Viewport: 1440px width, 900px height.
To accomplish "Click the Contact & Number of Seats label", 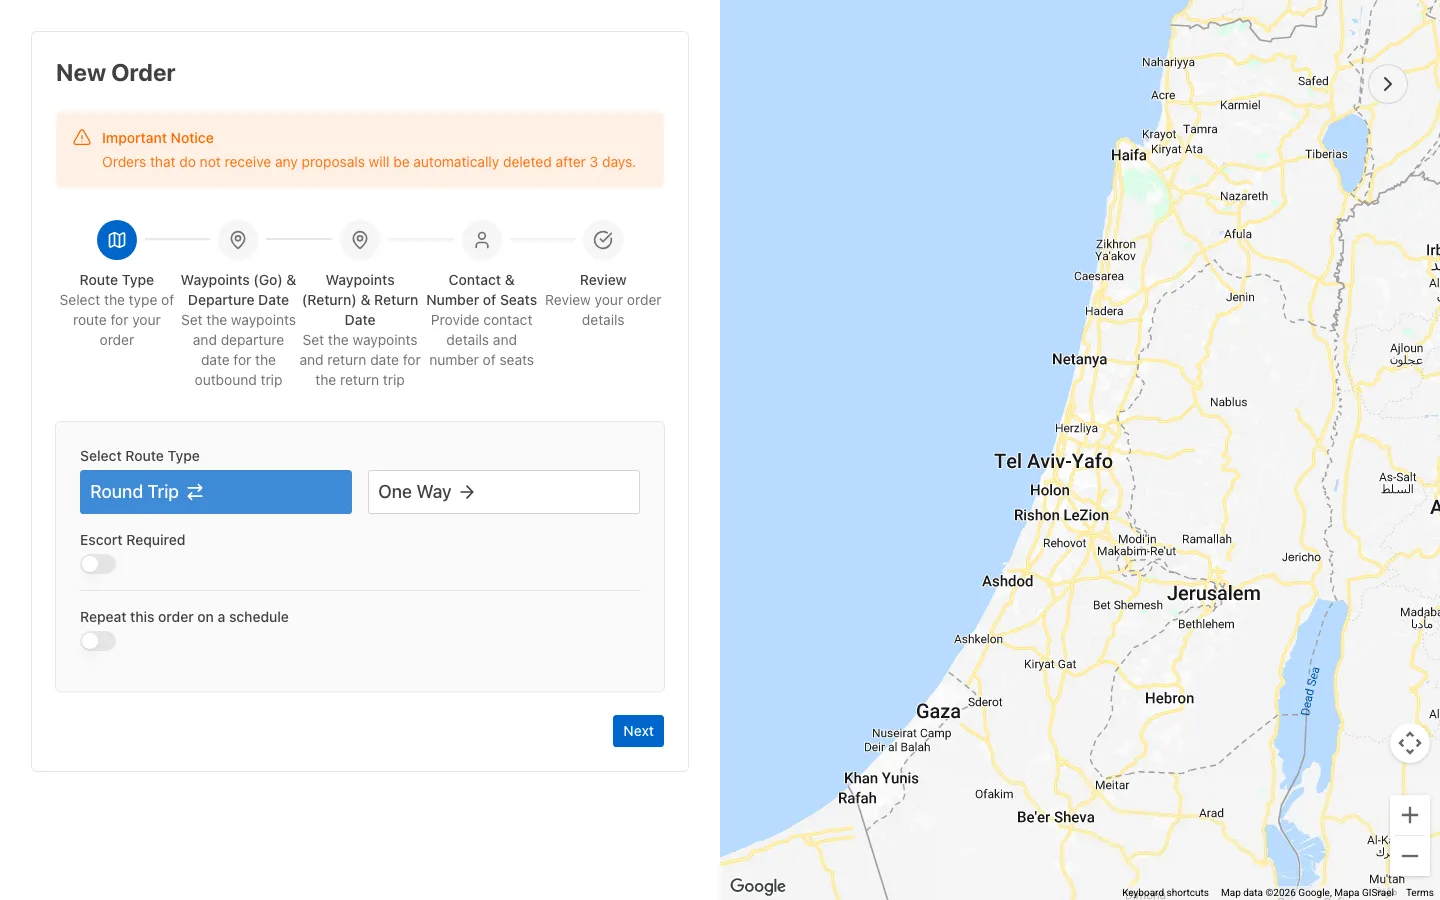I will click(482, 290).
